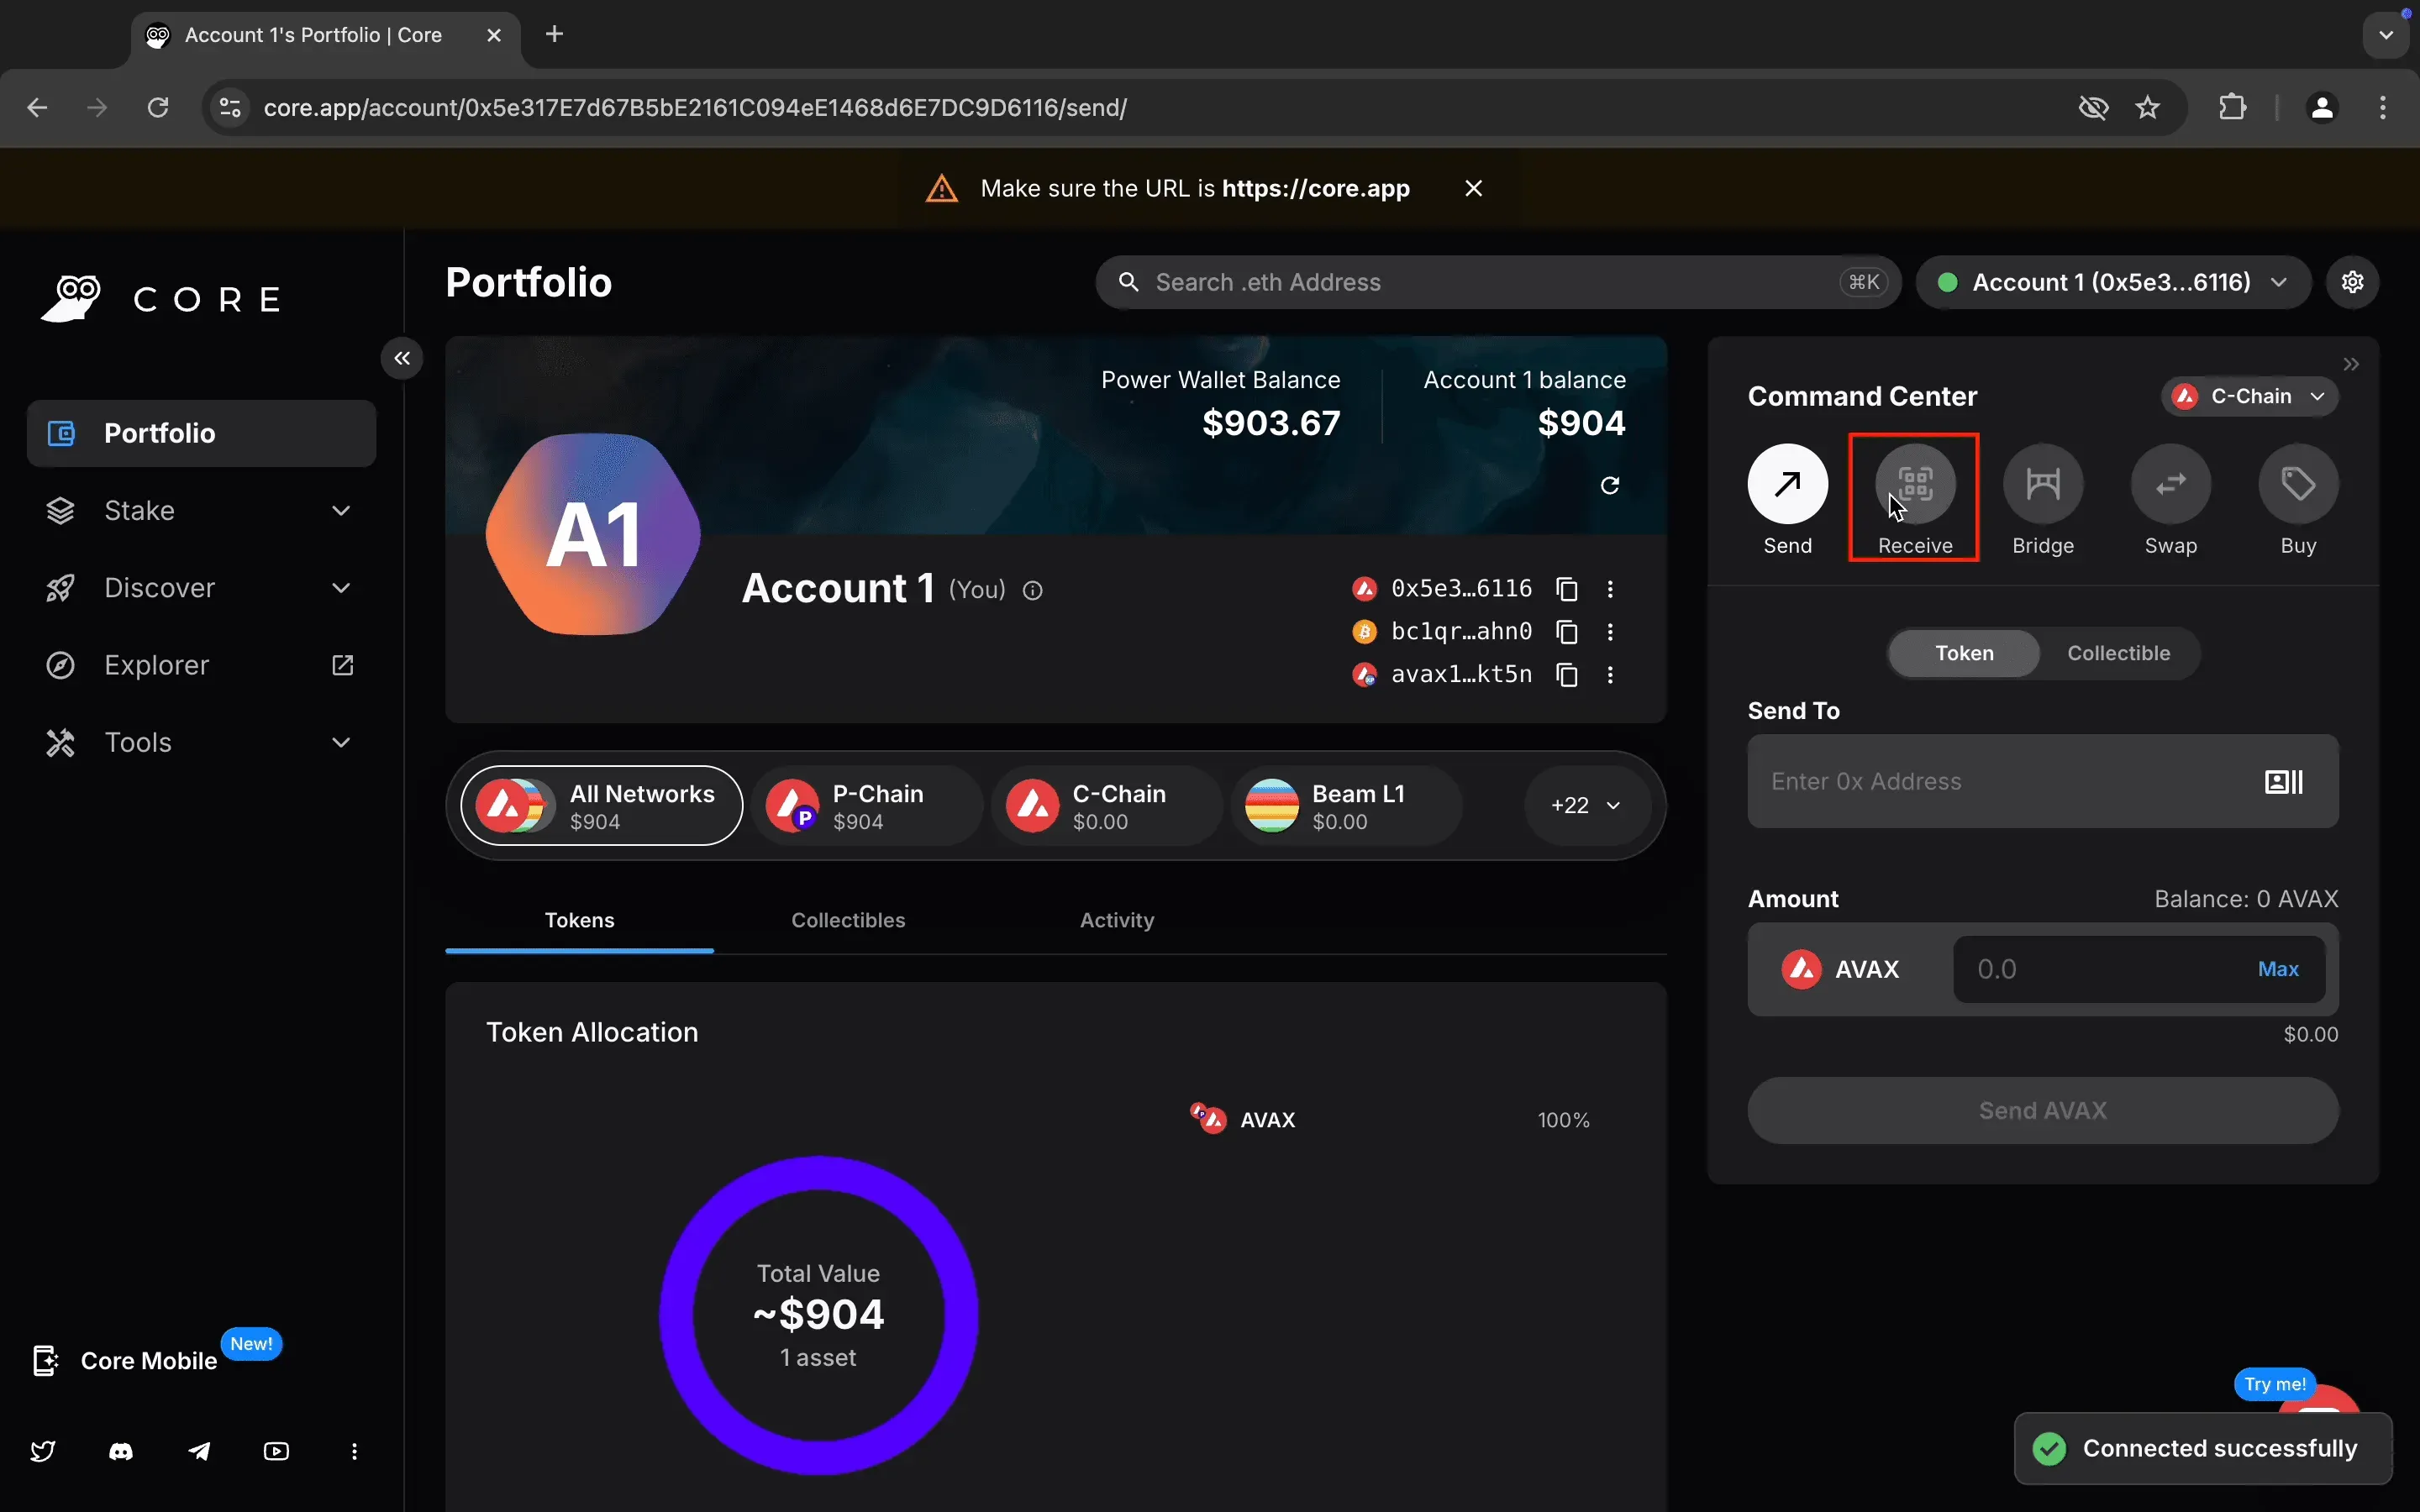Open the Receive QR code option

(x=1915, y=484)
